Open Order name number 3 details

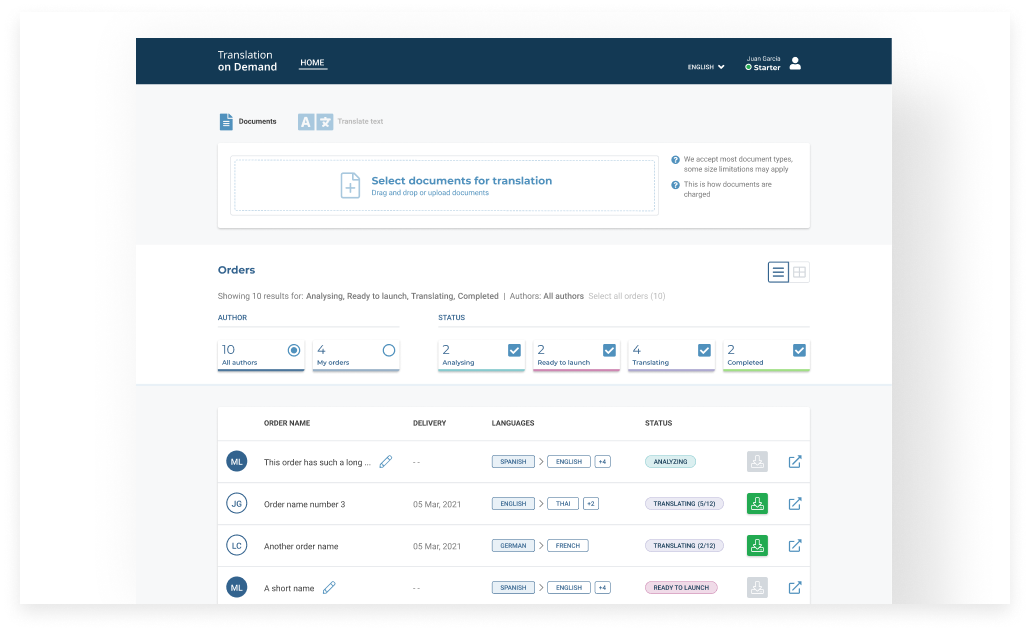tap(795, 504)
